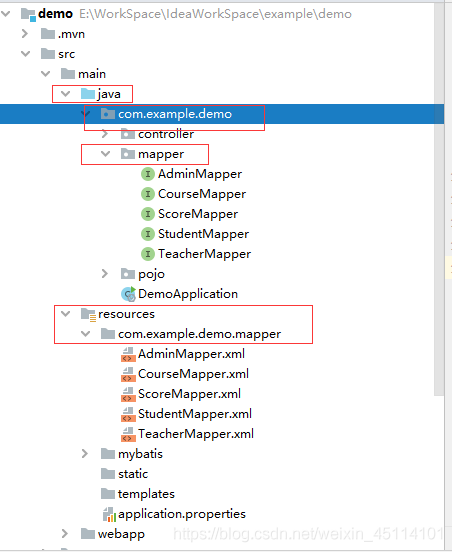452x552 pixels.
Task: Click the ScoreMapper.xml file icon
Action: coord(128,394)
